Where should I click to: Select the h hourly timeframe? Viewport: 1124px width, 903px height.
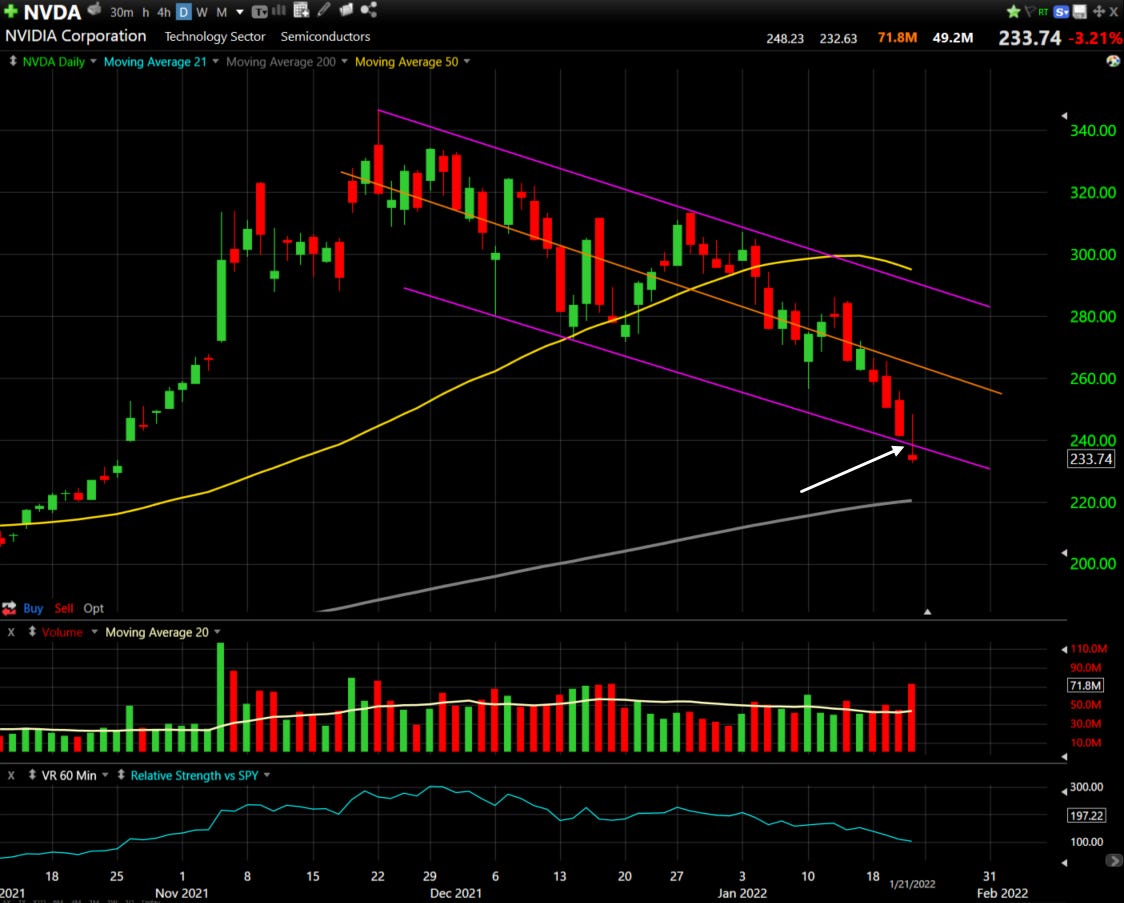pos(146,12)
